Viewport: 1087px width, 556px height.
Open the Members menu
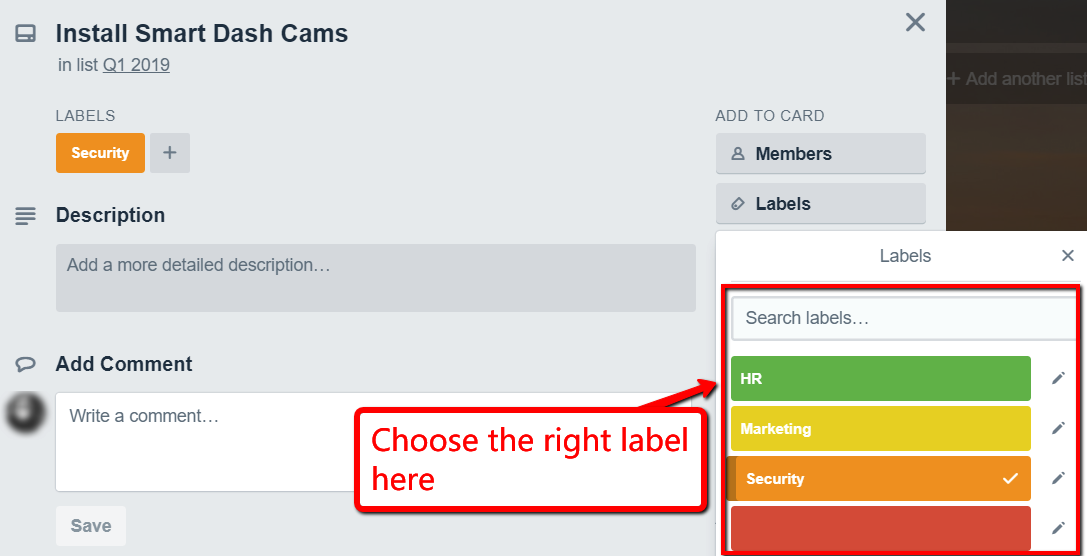click(x=820, y=154)
